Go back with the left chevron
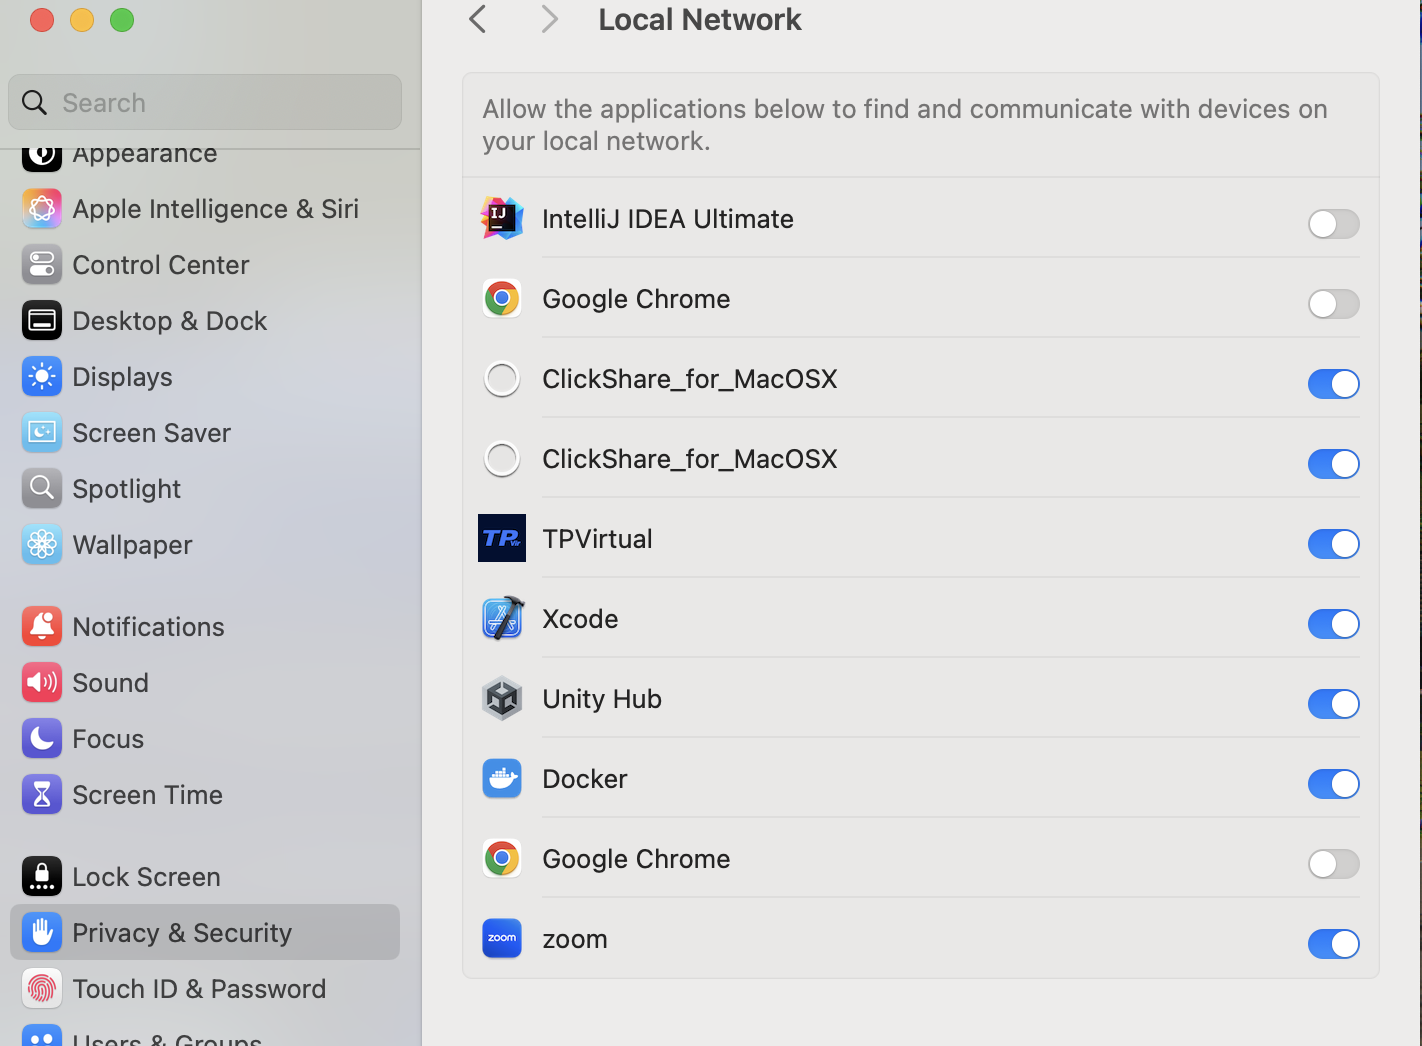1422x1046 pixels. [478, 19]
